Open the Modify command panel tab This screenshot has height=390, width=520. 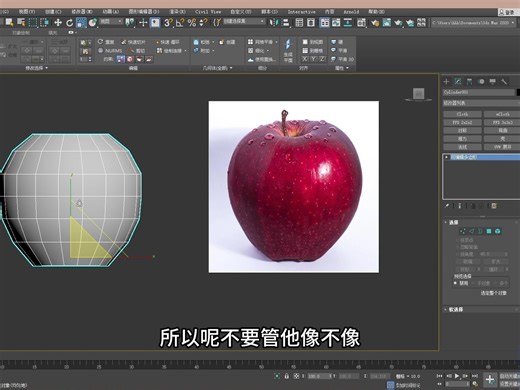[x=458, y=81]
